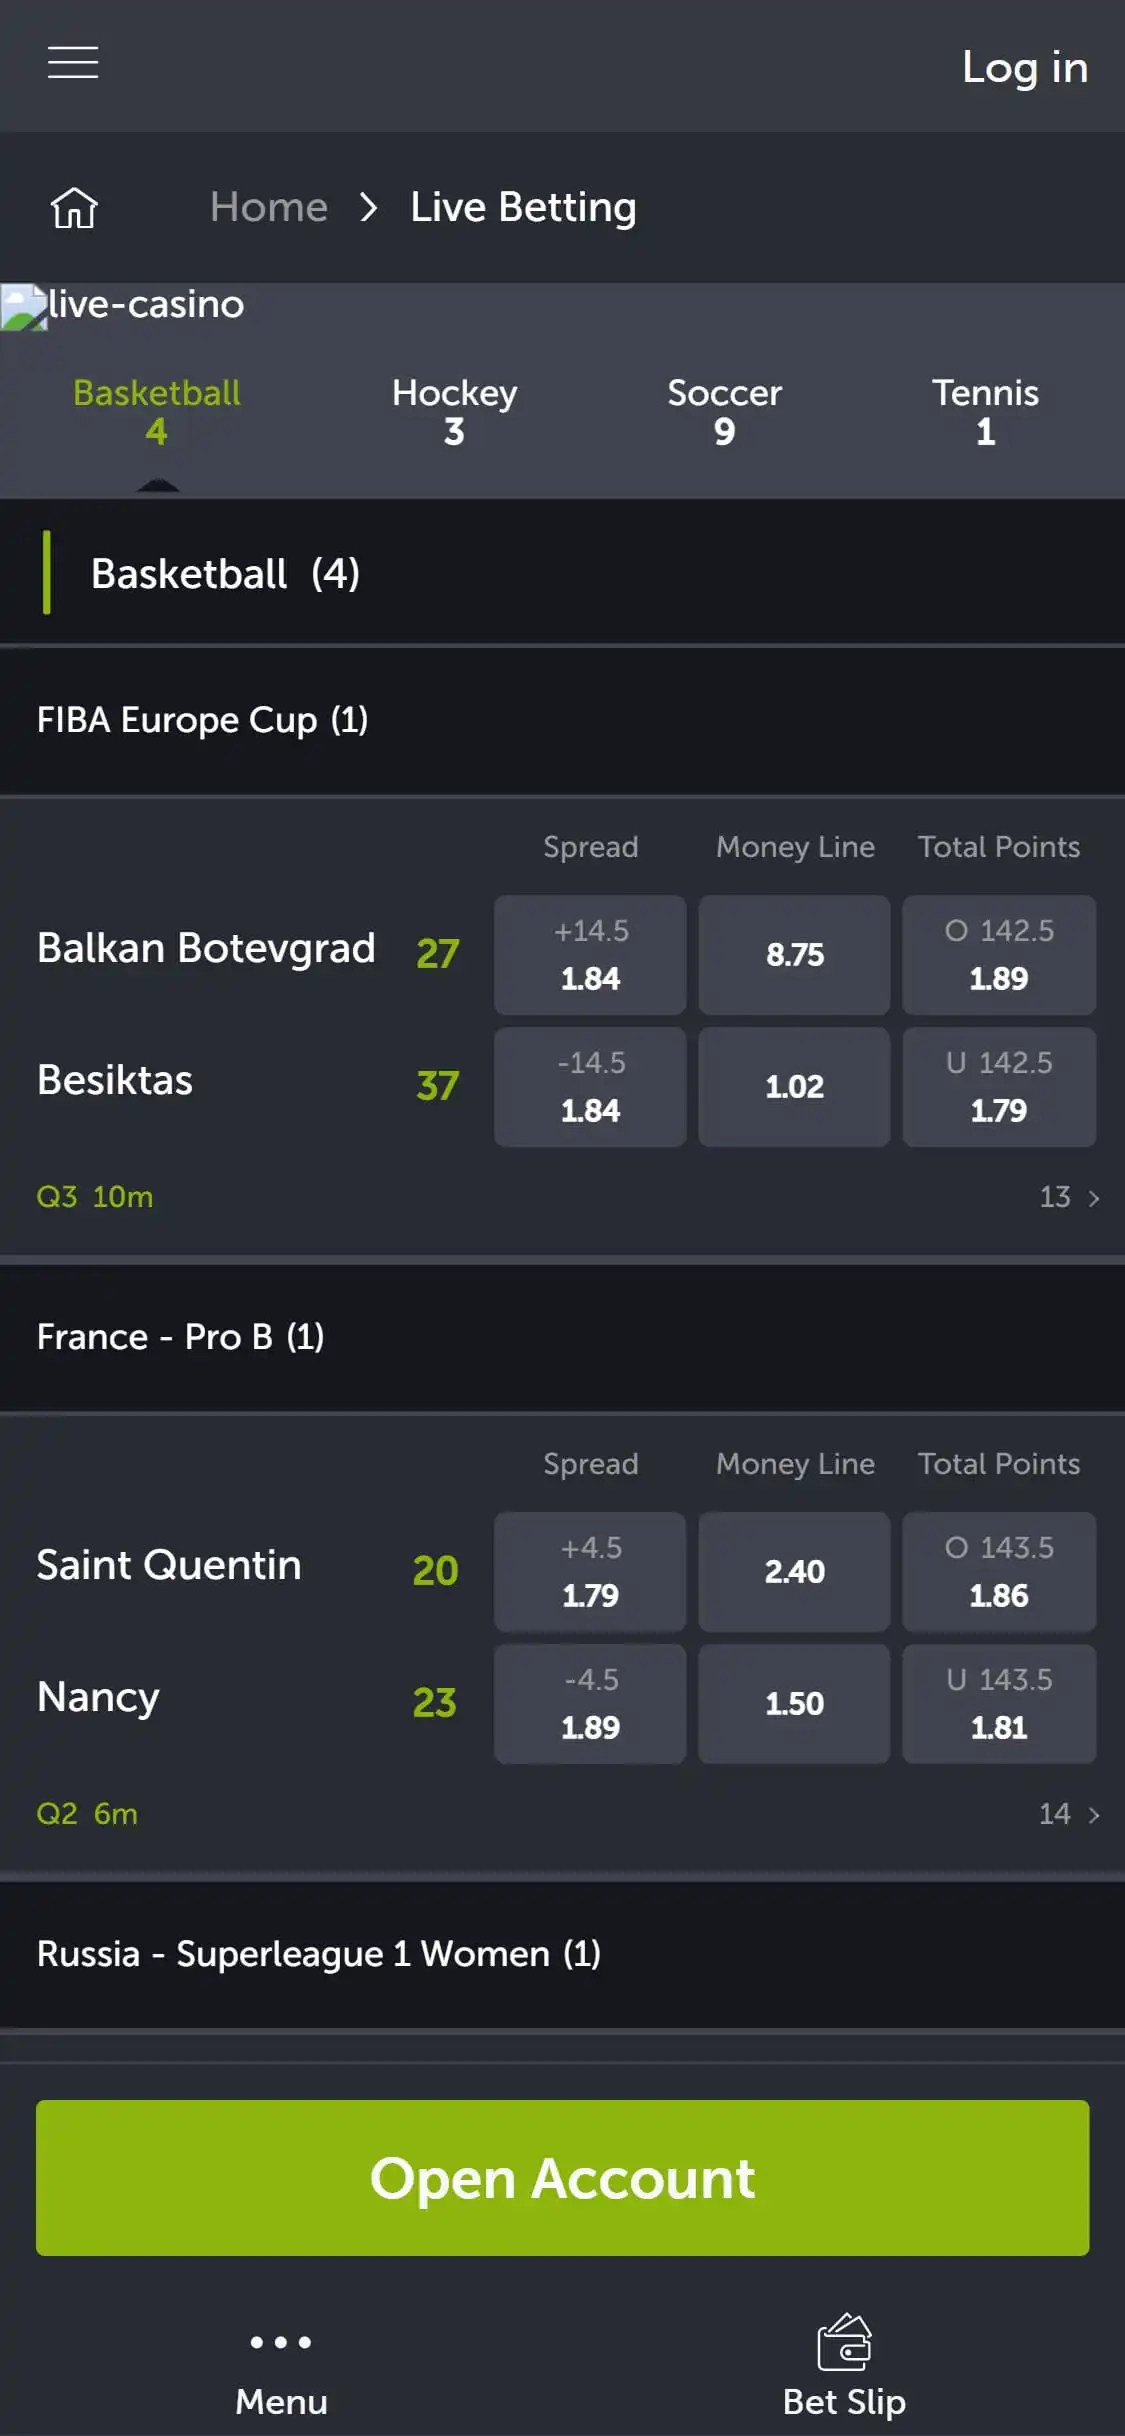The height and width of the screenshot is (2436, 1125).
Task: Collapse the France - Pro B section
Action: point(562,1337)
